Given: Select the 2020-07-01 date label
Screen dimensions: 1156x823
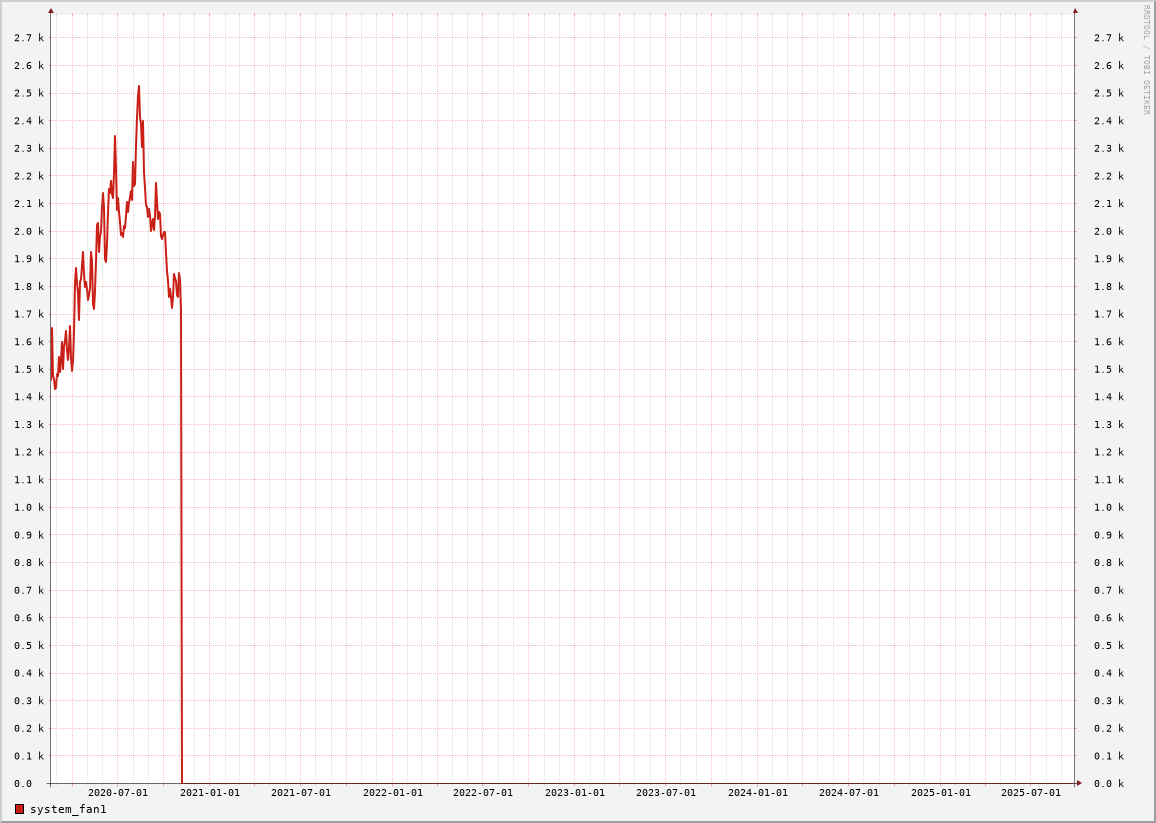Looking at the screenshot, I should point(118,793).
